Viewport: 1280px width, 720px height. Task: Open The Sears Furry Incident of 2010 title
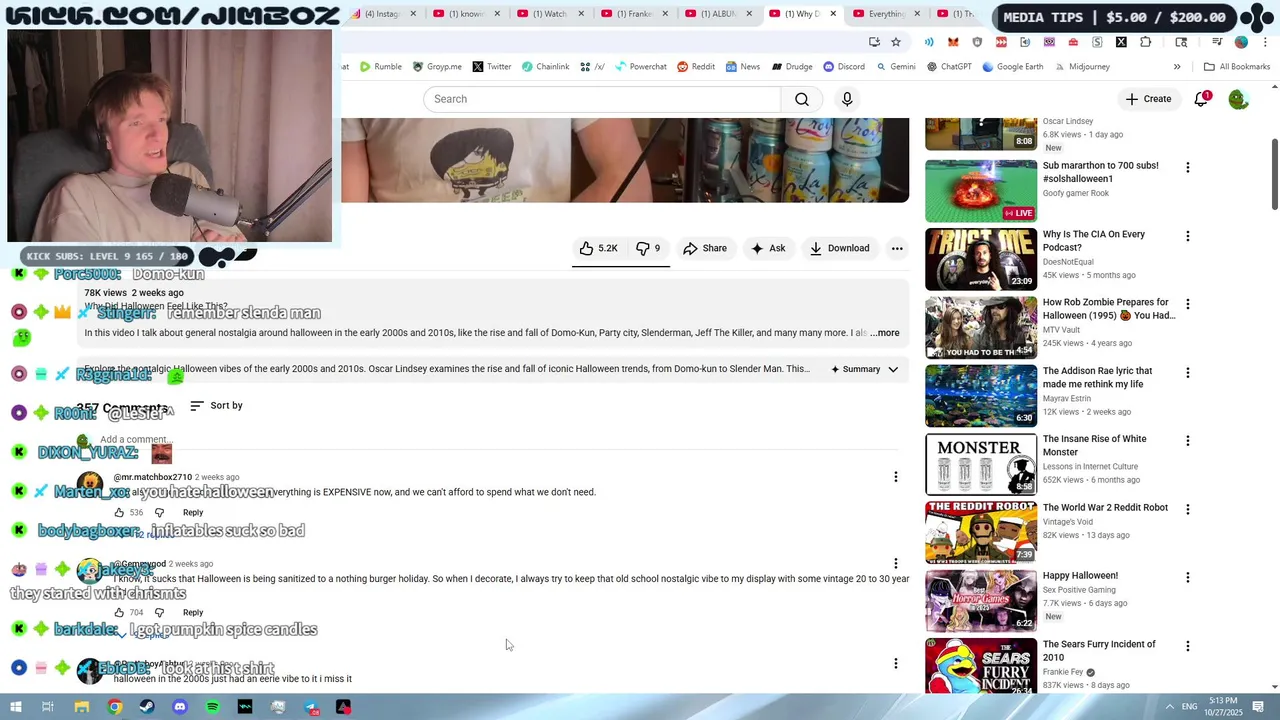click(x=1099, y=651)
